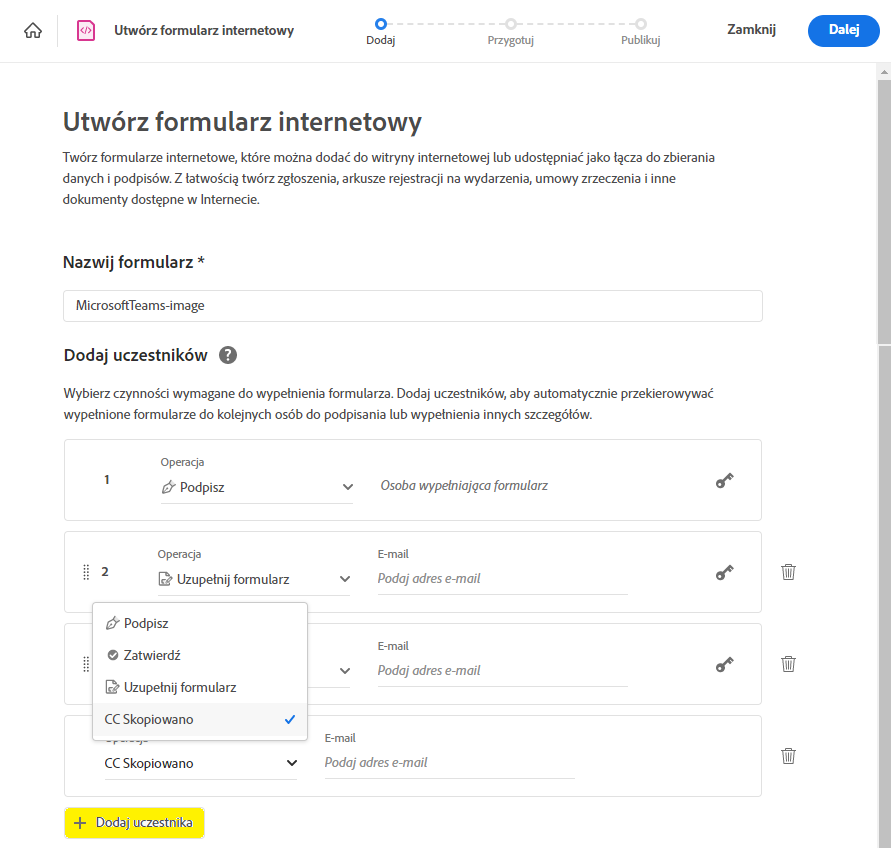Go to the Przygotuj step marker
Screen dimensions: 891x848
(x=510, y=23)
